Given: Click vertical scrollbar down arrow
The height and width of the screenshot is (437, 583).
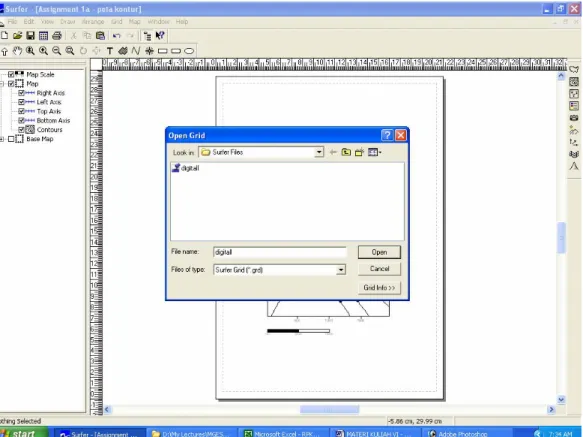Looking at the screenshot, I should point(561,400).
